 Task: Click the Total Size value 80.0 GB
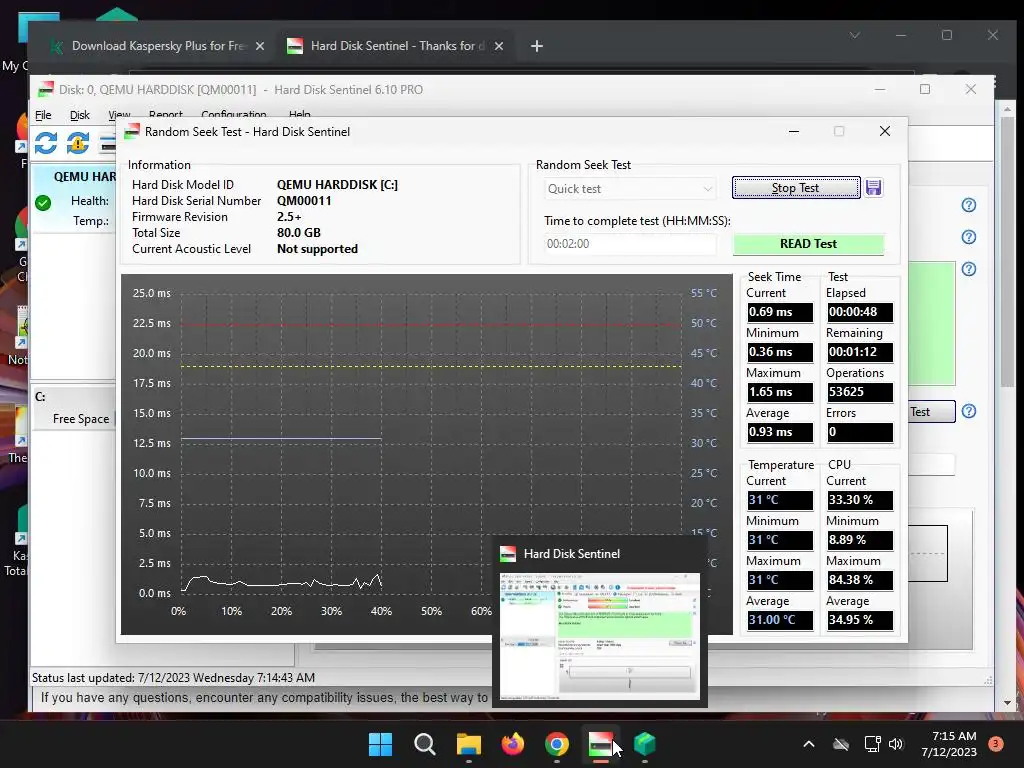coord(298,232)
